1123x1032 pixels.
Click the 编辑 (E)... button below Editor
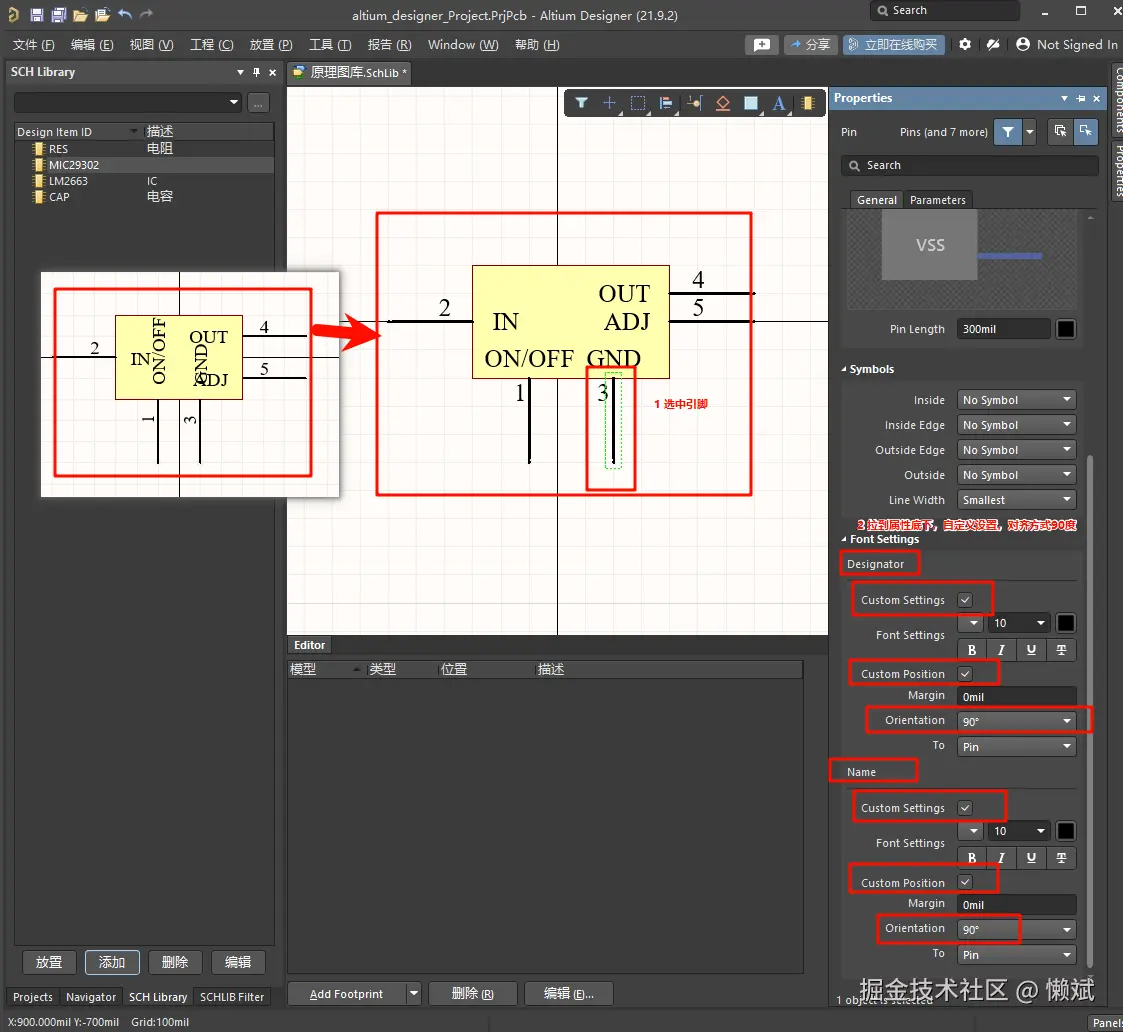coord(569,993)
